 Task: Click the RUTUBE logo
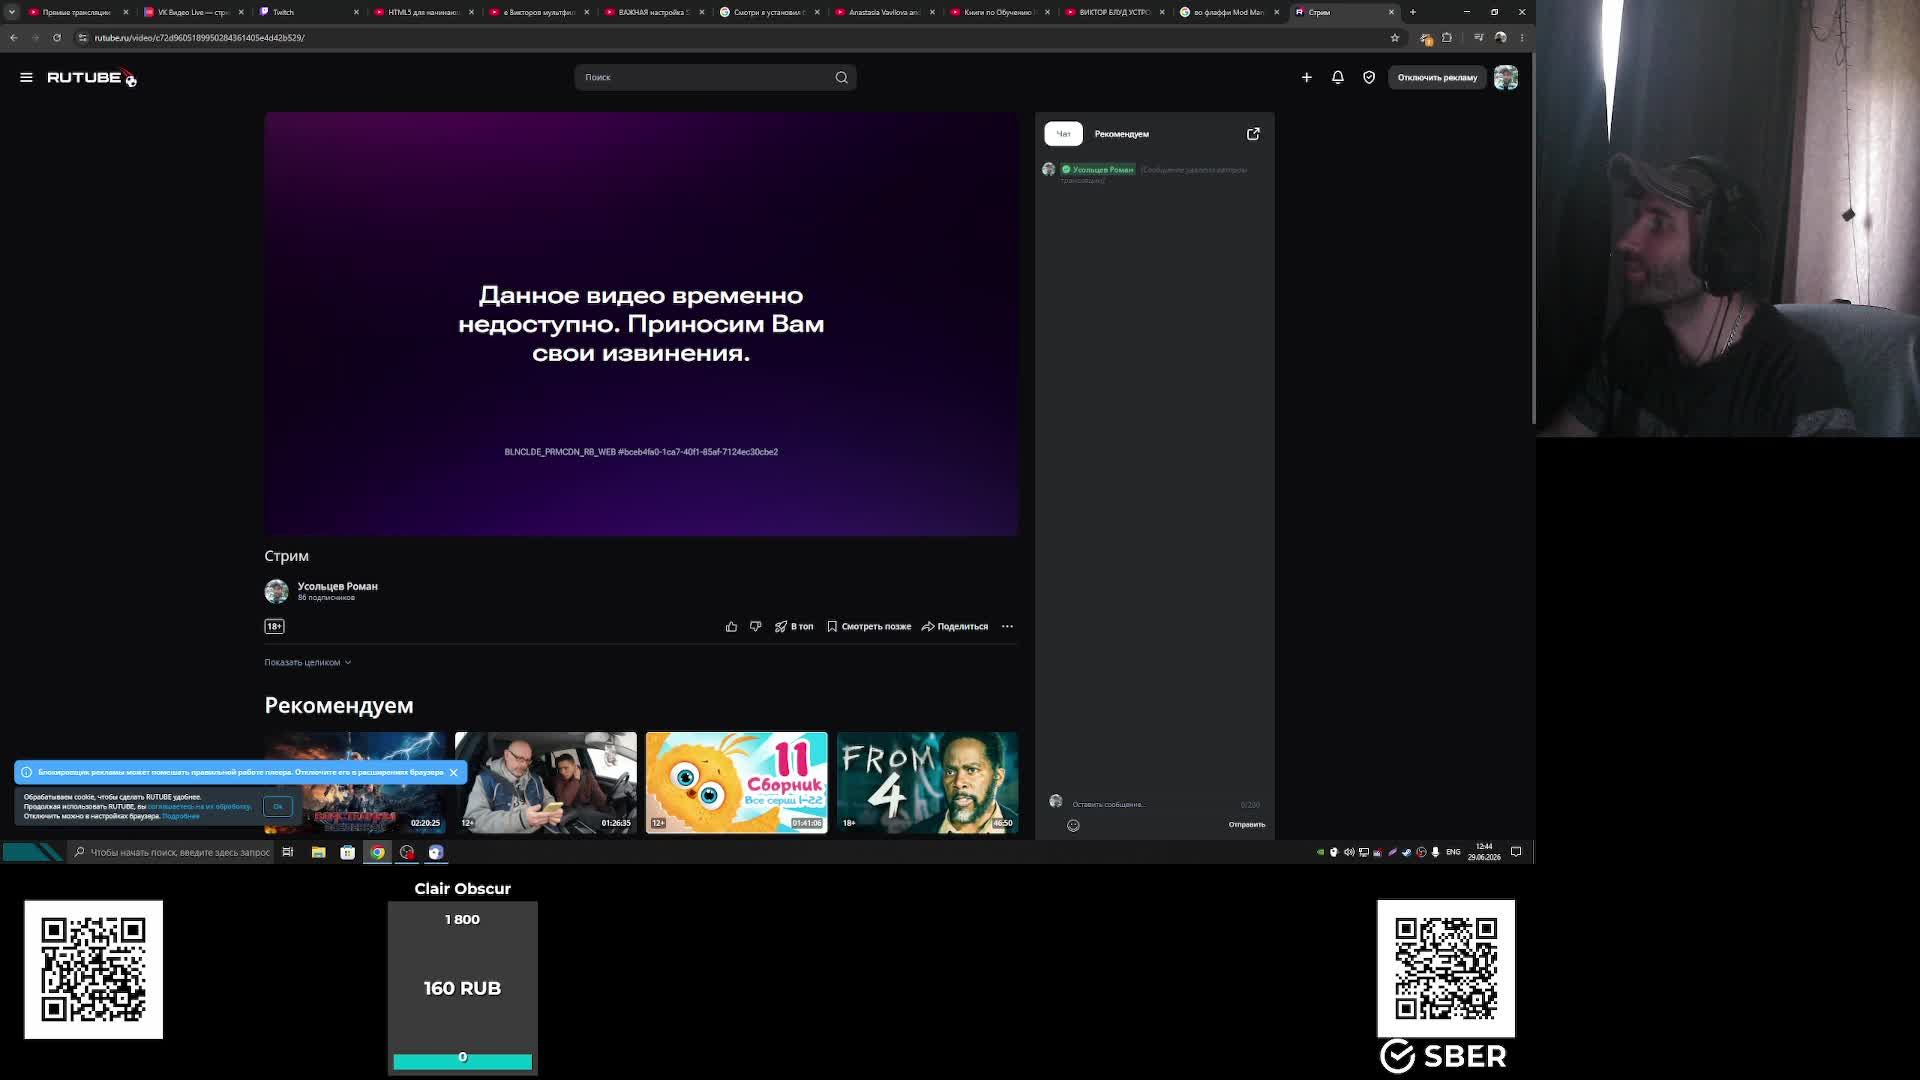[91, 77]
